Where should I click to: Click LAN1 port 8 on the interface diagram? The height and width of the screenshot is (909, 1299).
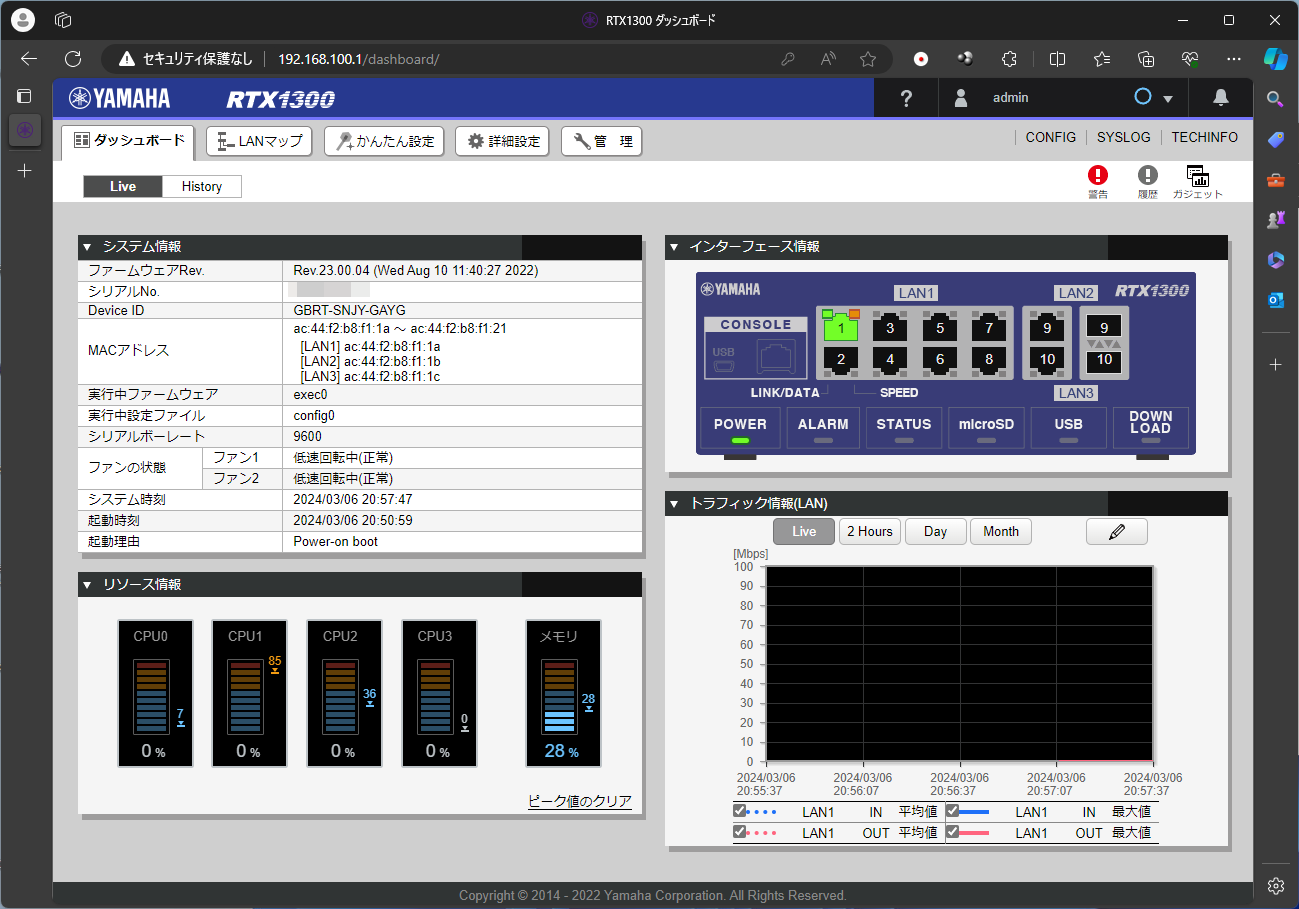pyautogui.click(x=989, y=359)
